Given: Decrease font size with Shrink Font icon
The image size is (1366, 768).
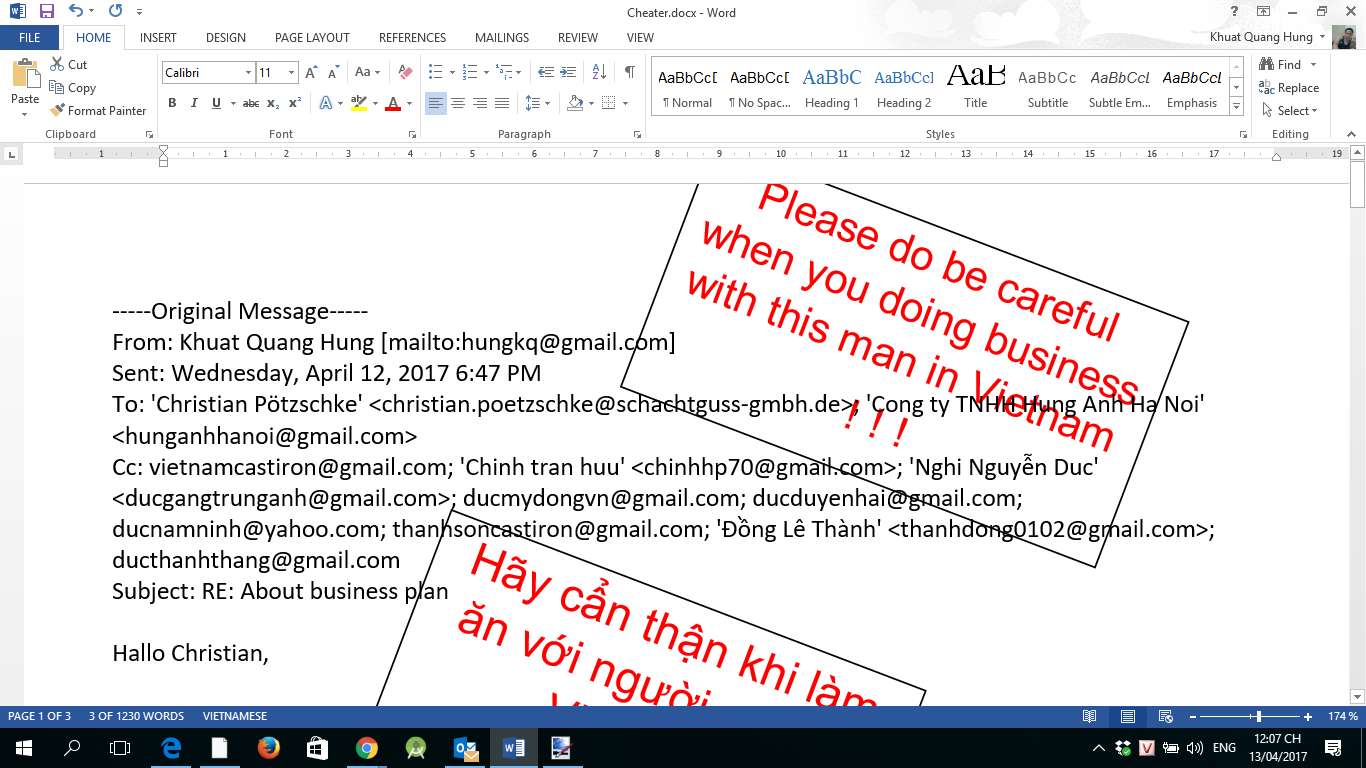Looking at the screenshot, I should click(333, 73).
